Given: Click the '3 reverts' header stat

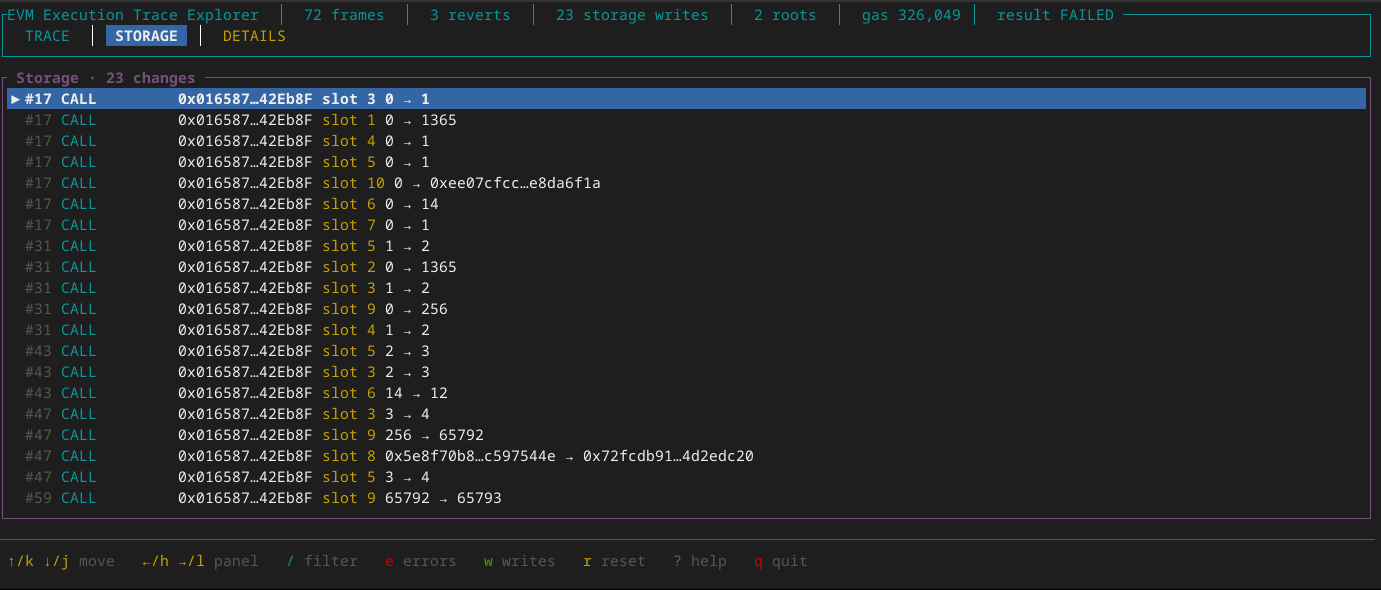Looking at the screenshot, I should point(470,15).
